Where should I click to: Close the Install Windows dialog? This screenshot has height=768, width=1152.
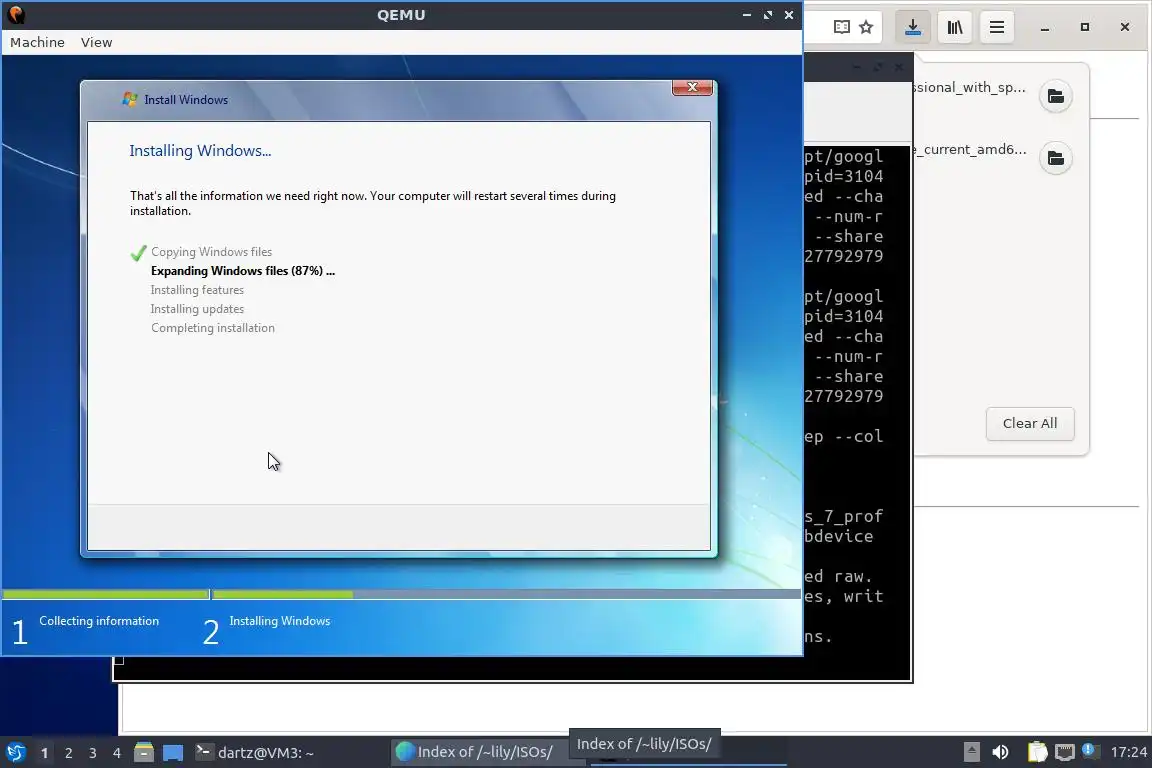(x=692, y=87)
